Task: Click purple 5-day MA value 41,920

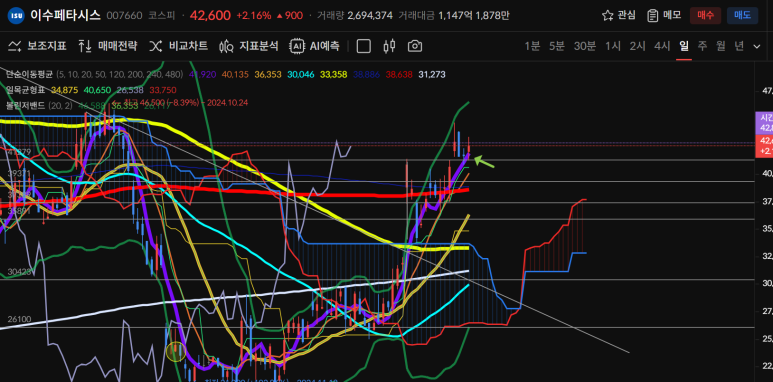Action: pyautogui.click(x=203, y=74)
